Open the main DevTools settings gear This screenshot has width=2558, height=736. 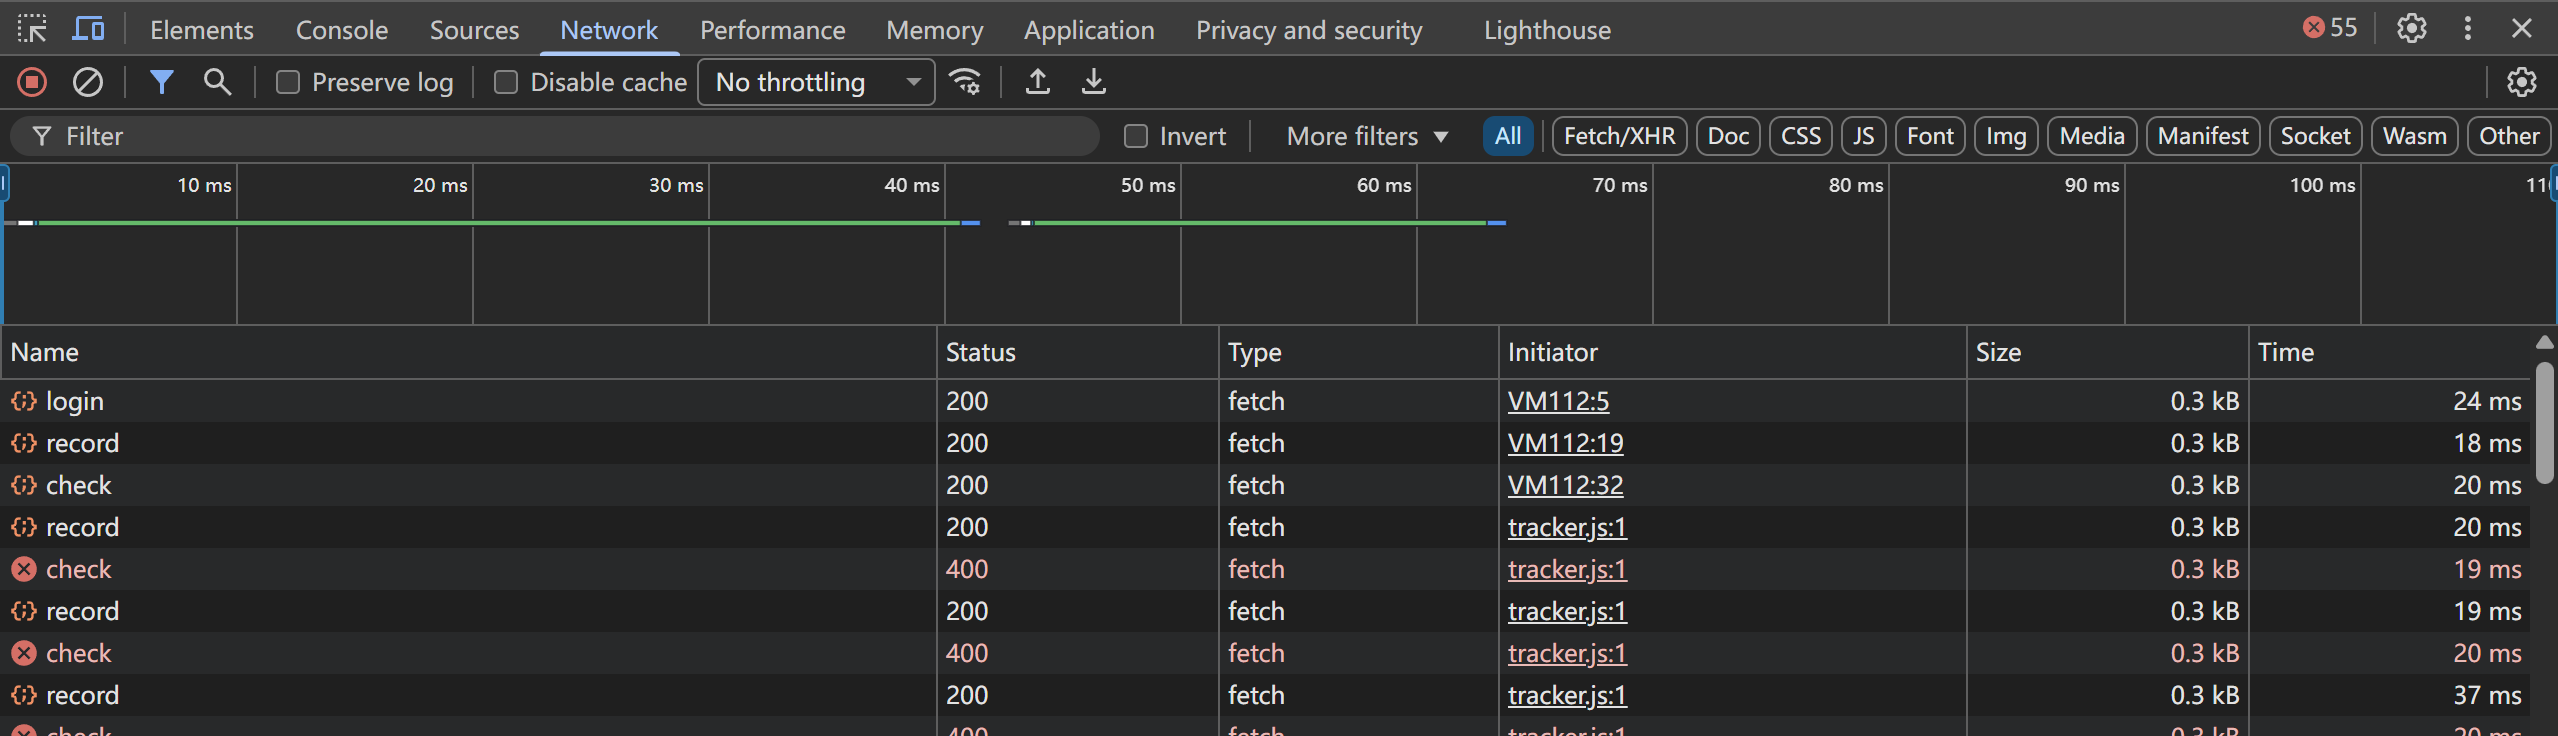[2411, 28]
